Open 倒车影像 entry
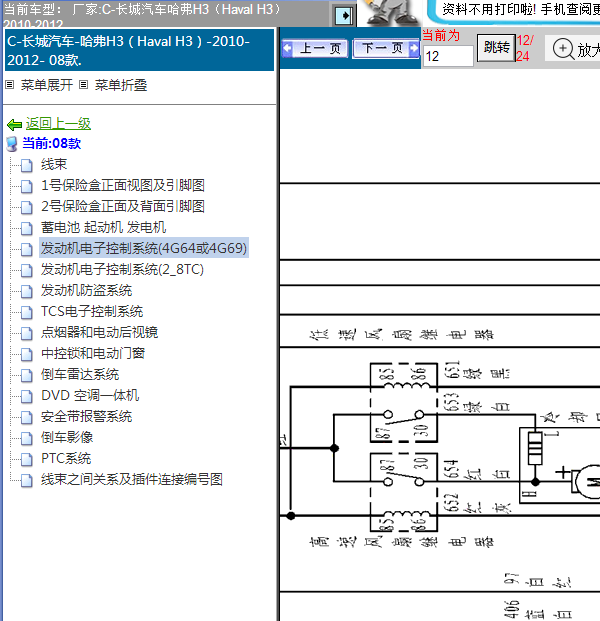Viewport: 600px width, 621px height. (x=67, y=437)
